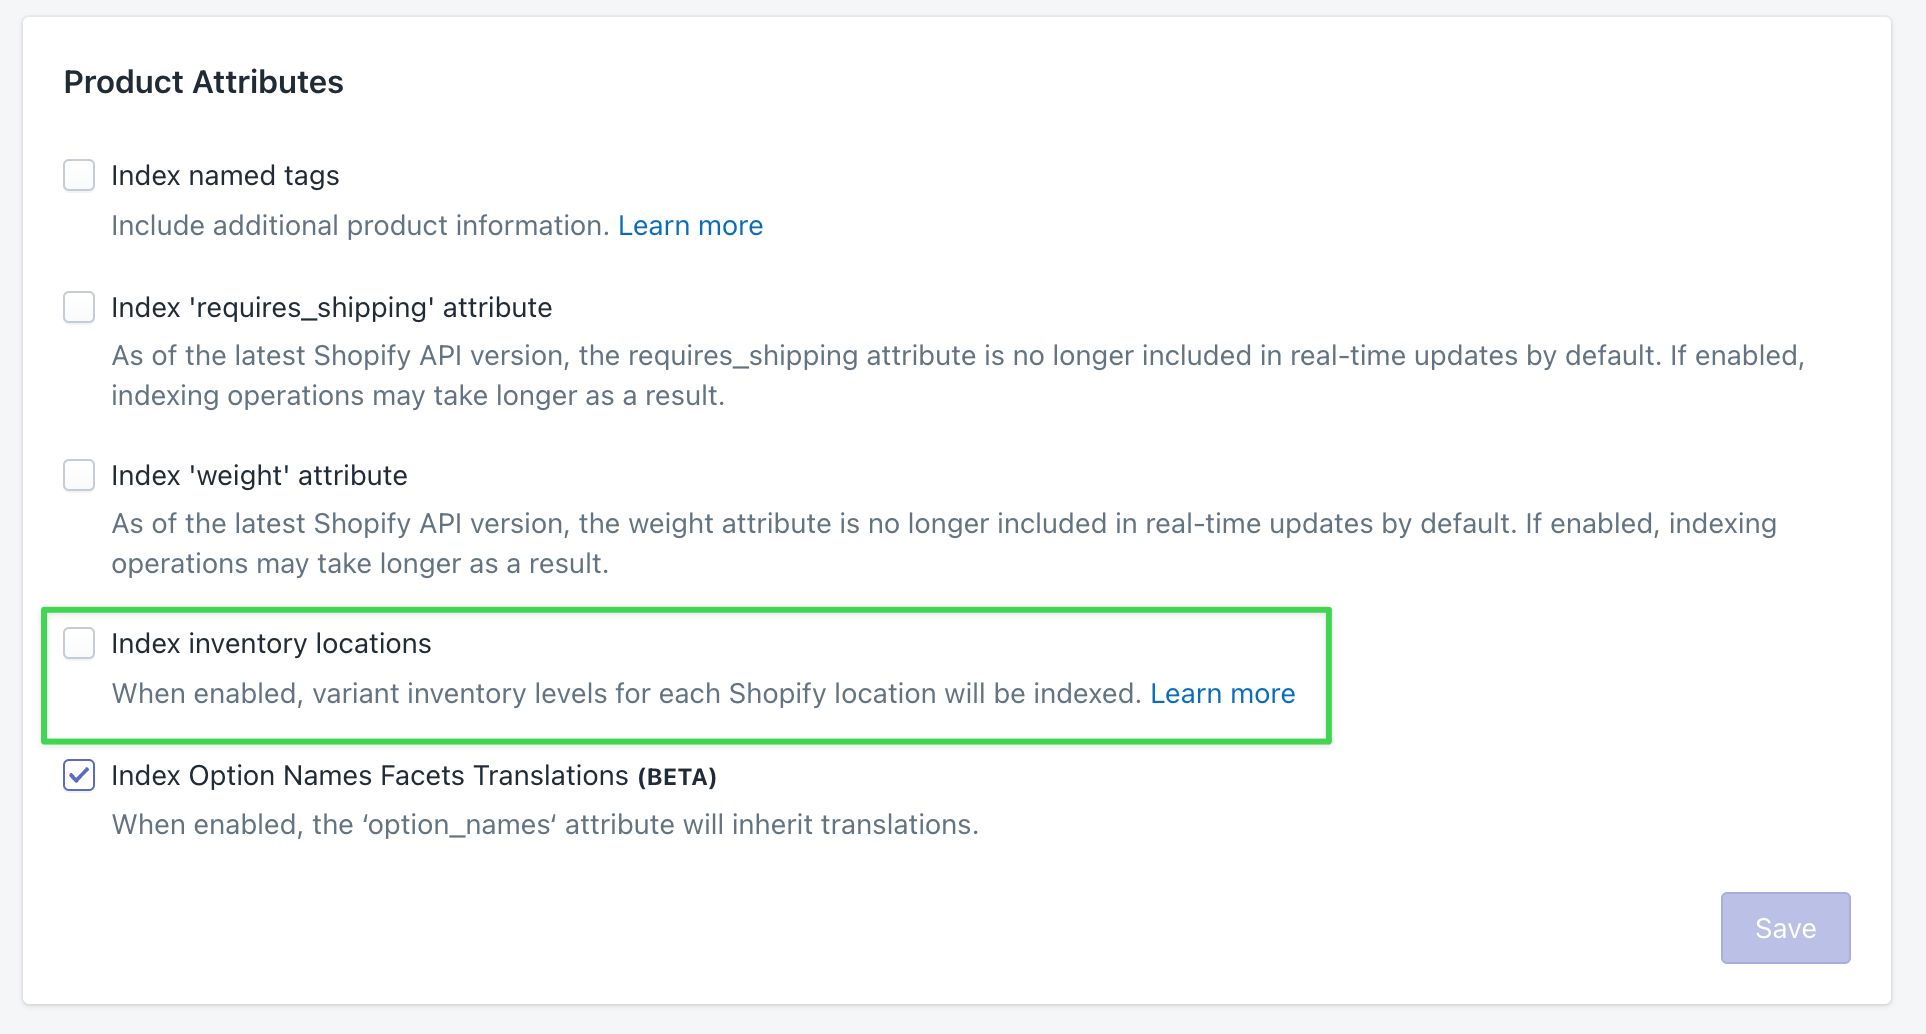Image resolution: width=1926 pixels, height=1034 pixels.
Task: Toggle the weight attribute indexing on
Action: click(x=79, y=475)
